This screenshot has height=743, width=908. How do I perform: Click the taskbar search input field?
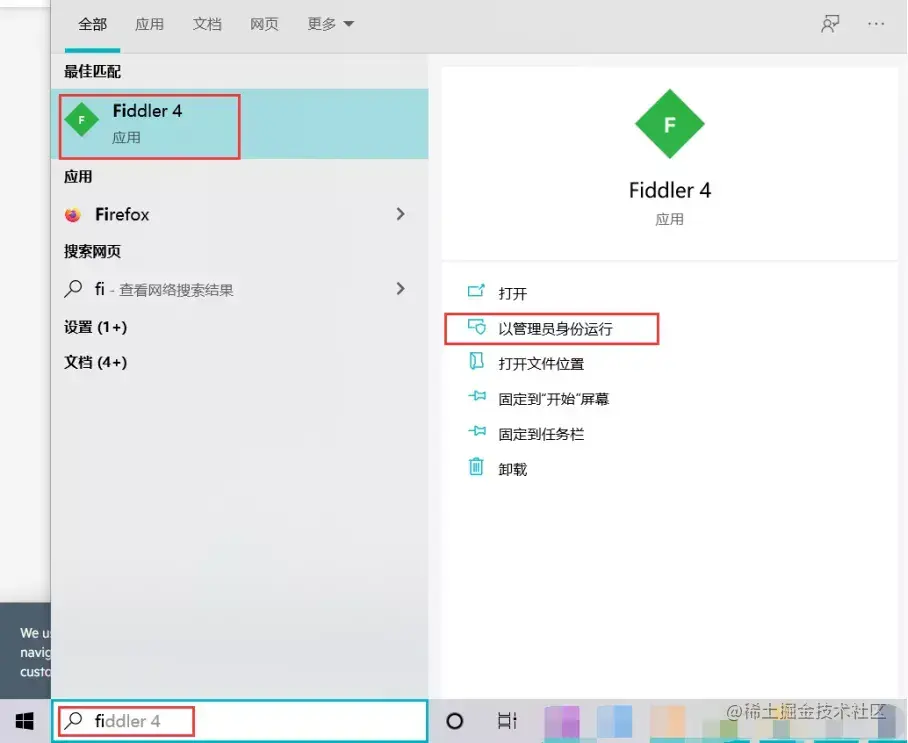240,721
